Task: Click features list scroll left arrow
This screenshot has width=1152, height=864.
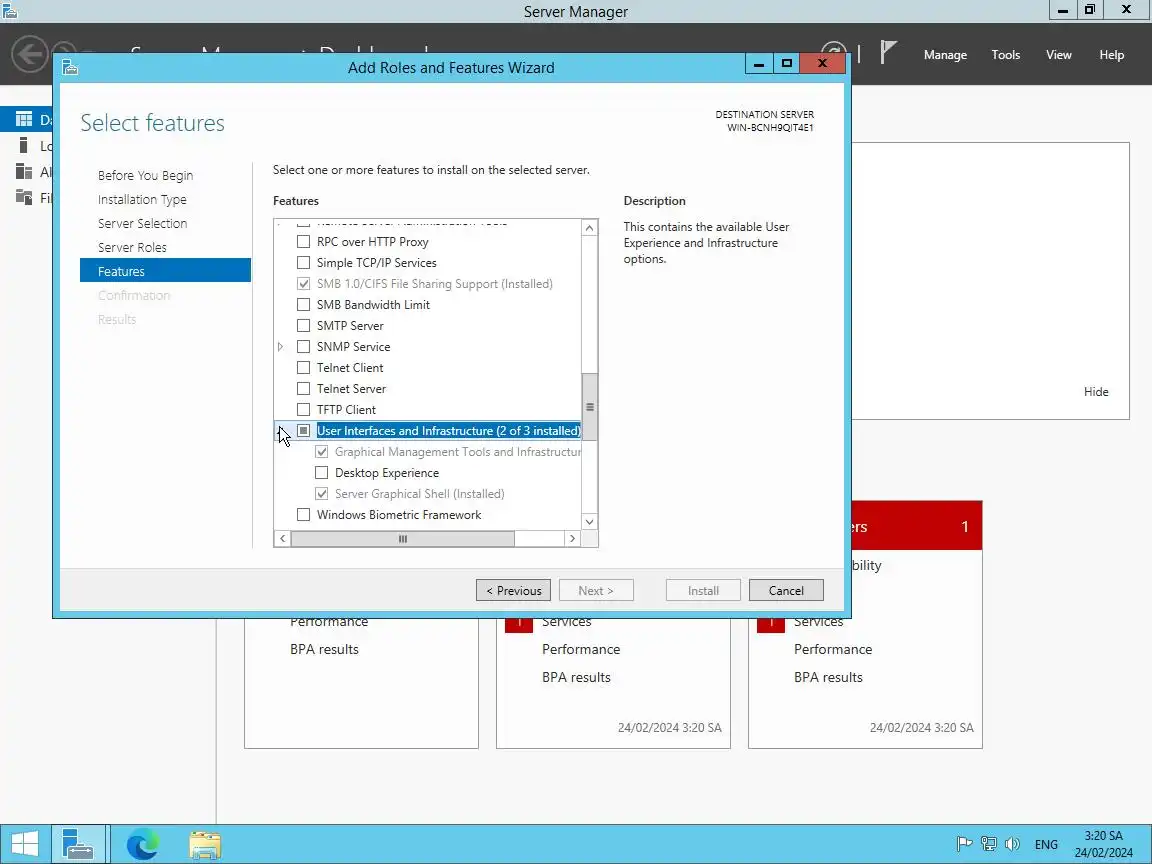Action: (x=283, y=539)
